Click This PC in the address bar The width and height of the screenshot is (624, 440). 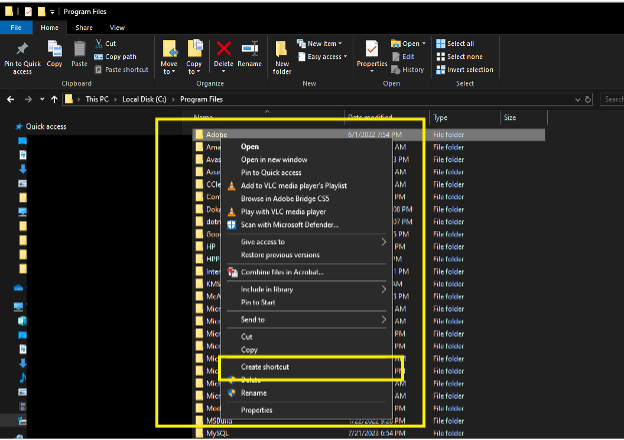[97, 99]
